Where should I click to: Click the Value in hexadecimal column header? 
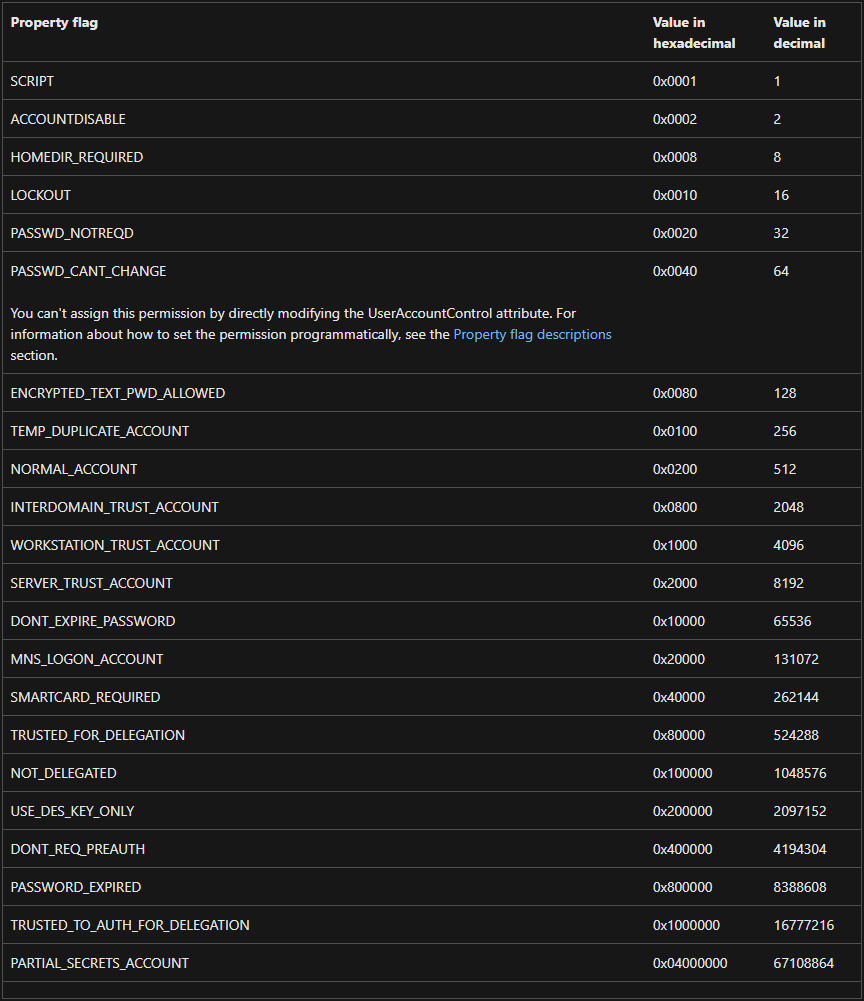coord(694,33)
